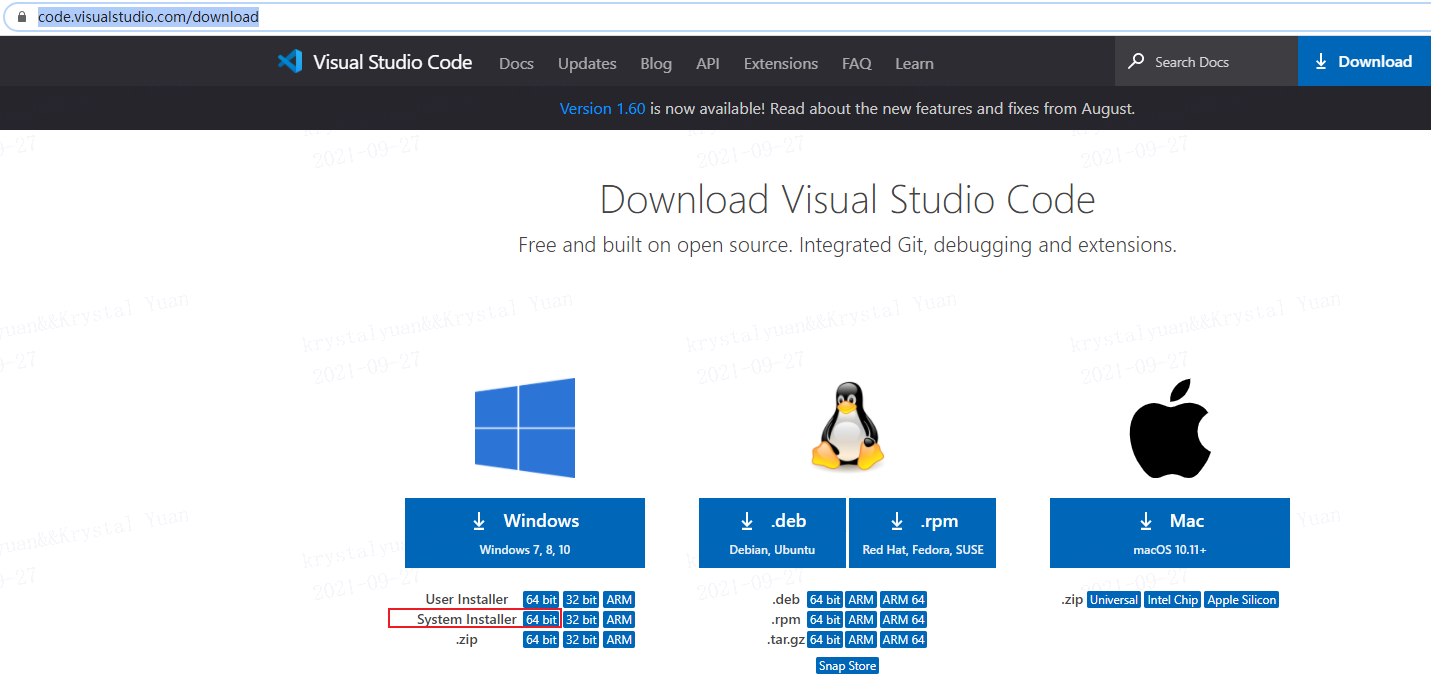Click the .rpm Red Hat download button
Image resolution: width=1431 pixels, height=680 pixels.
pos(922,533)
